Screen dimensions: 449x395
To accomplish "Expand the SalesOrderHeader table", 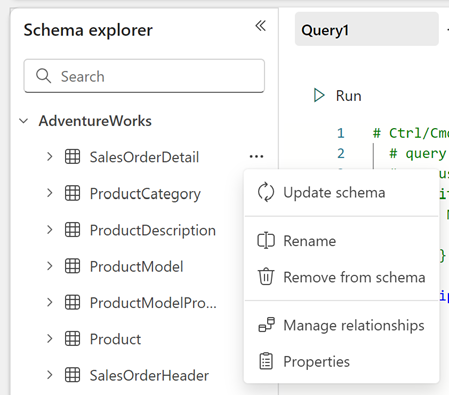I will click(50, 375).
